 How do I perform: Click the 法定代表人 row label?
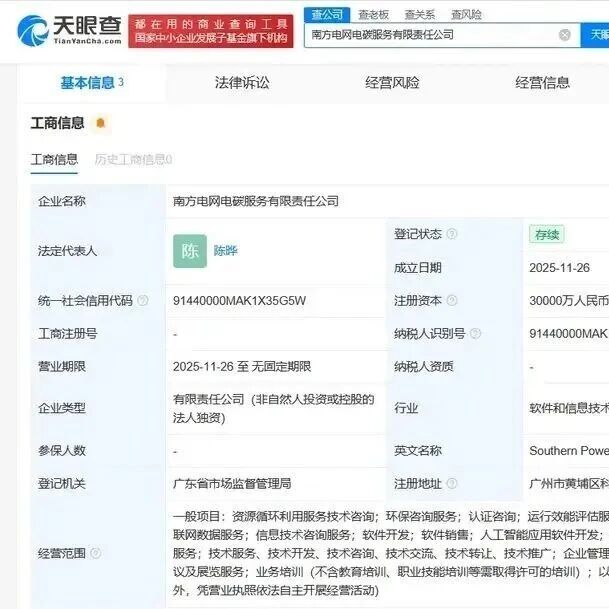[x=68, y=251]
